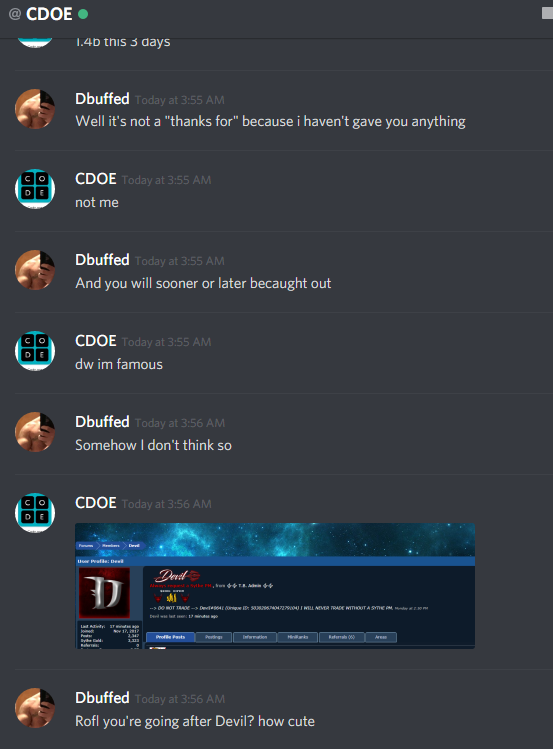Viewport: 553px width, 749px height.
Task: Click Dbuffed's name above "Rofl you're going after Devil"
Action: pyautogui.click(x=102, y=698)
